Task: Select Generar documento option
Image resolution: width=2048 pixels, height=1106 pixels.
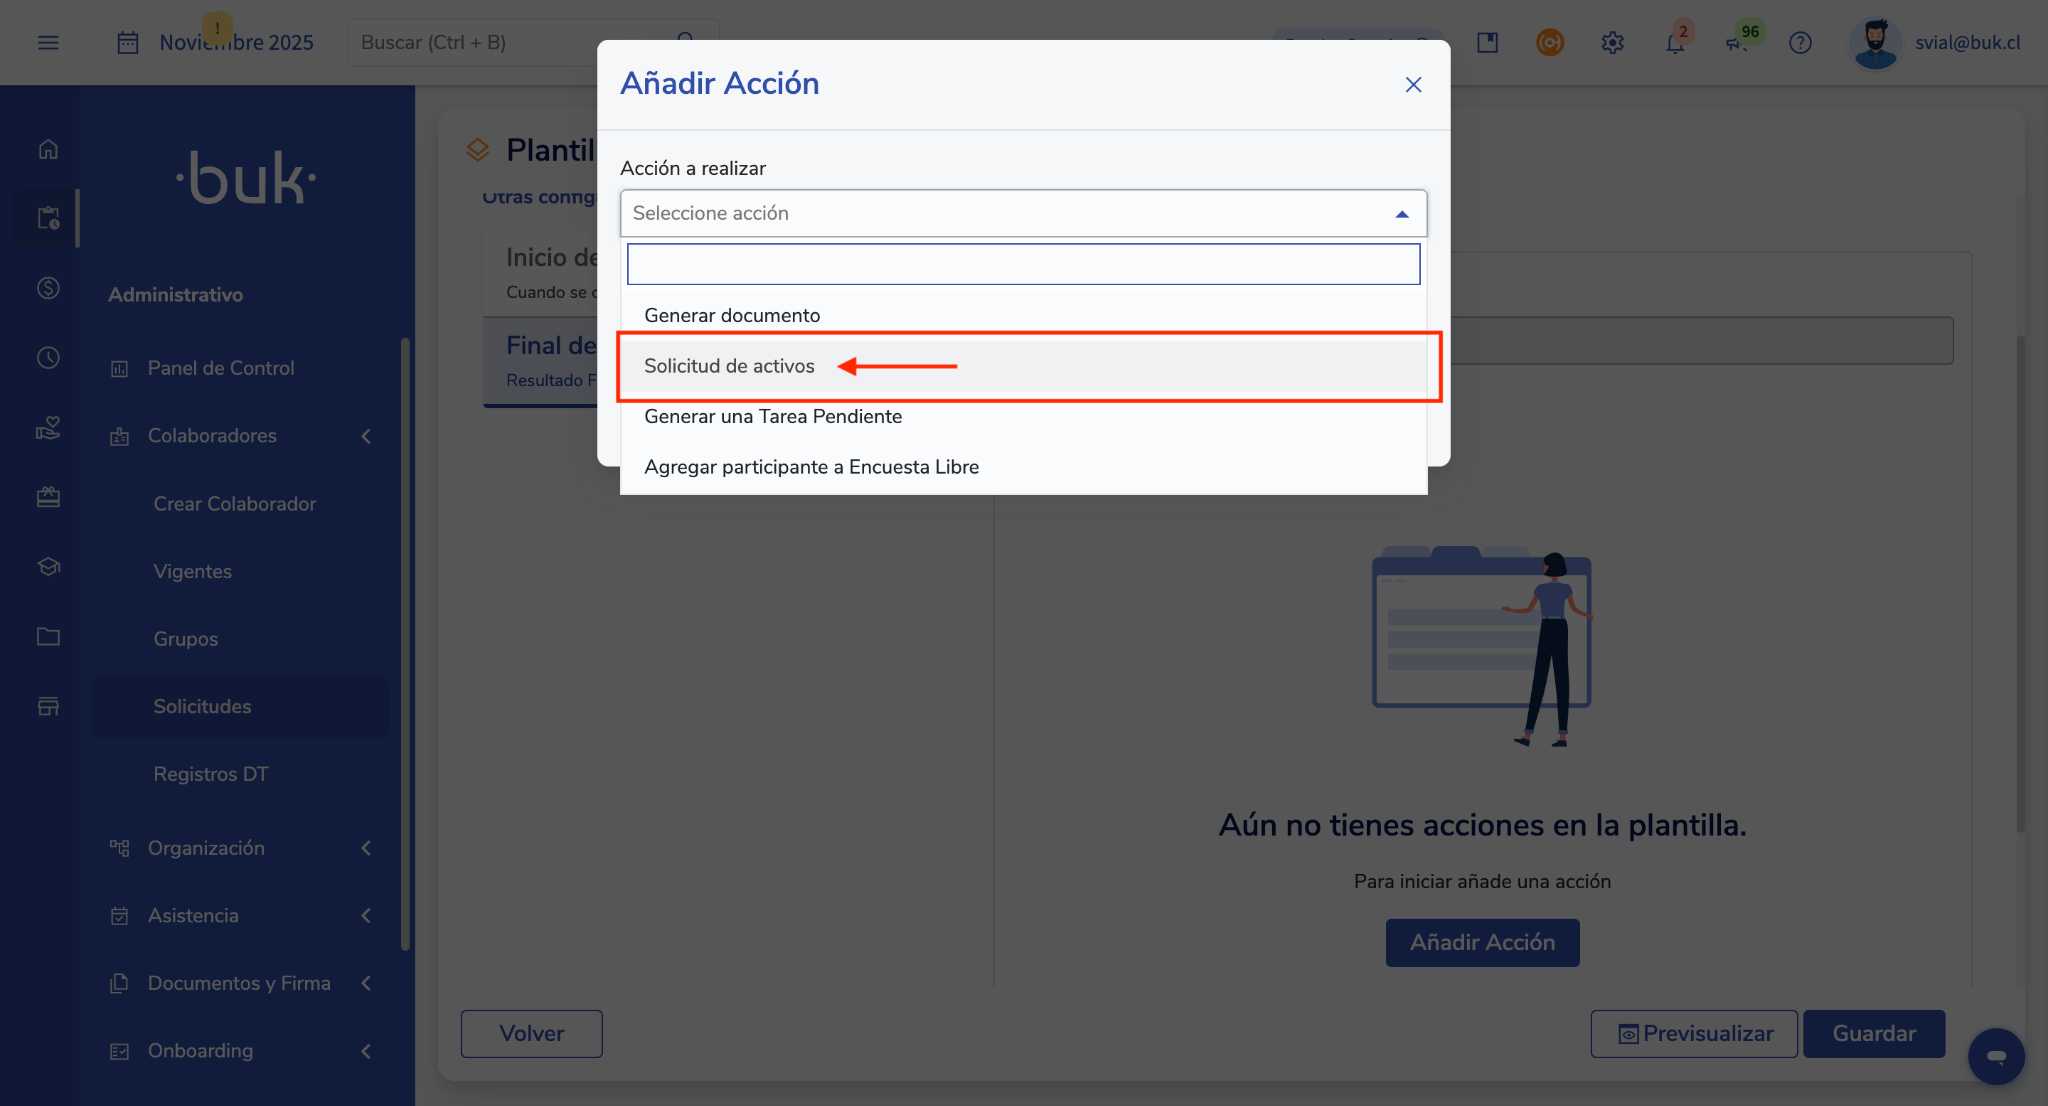Action: pos(732,315)
